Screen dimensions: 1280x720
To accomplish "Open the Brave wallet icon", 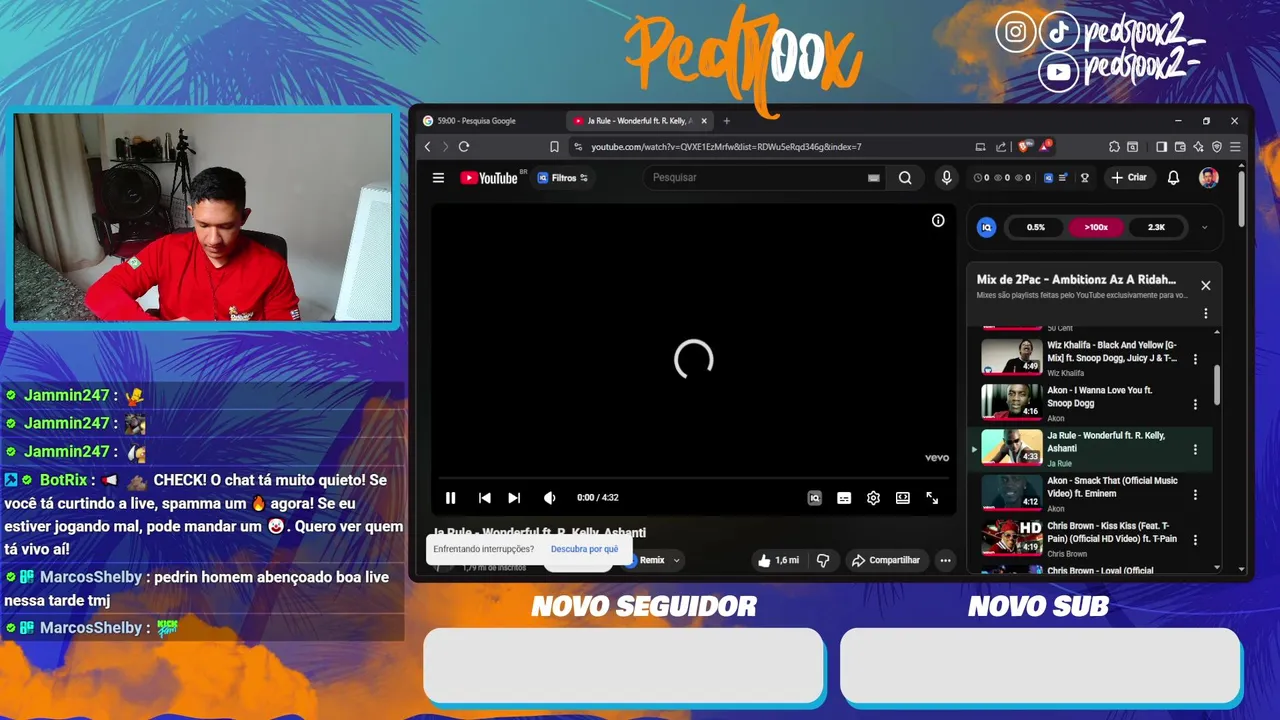I will click(1180, 147).
